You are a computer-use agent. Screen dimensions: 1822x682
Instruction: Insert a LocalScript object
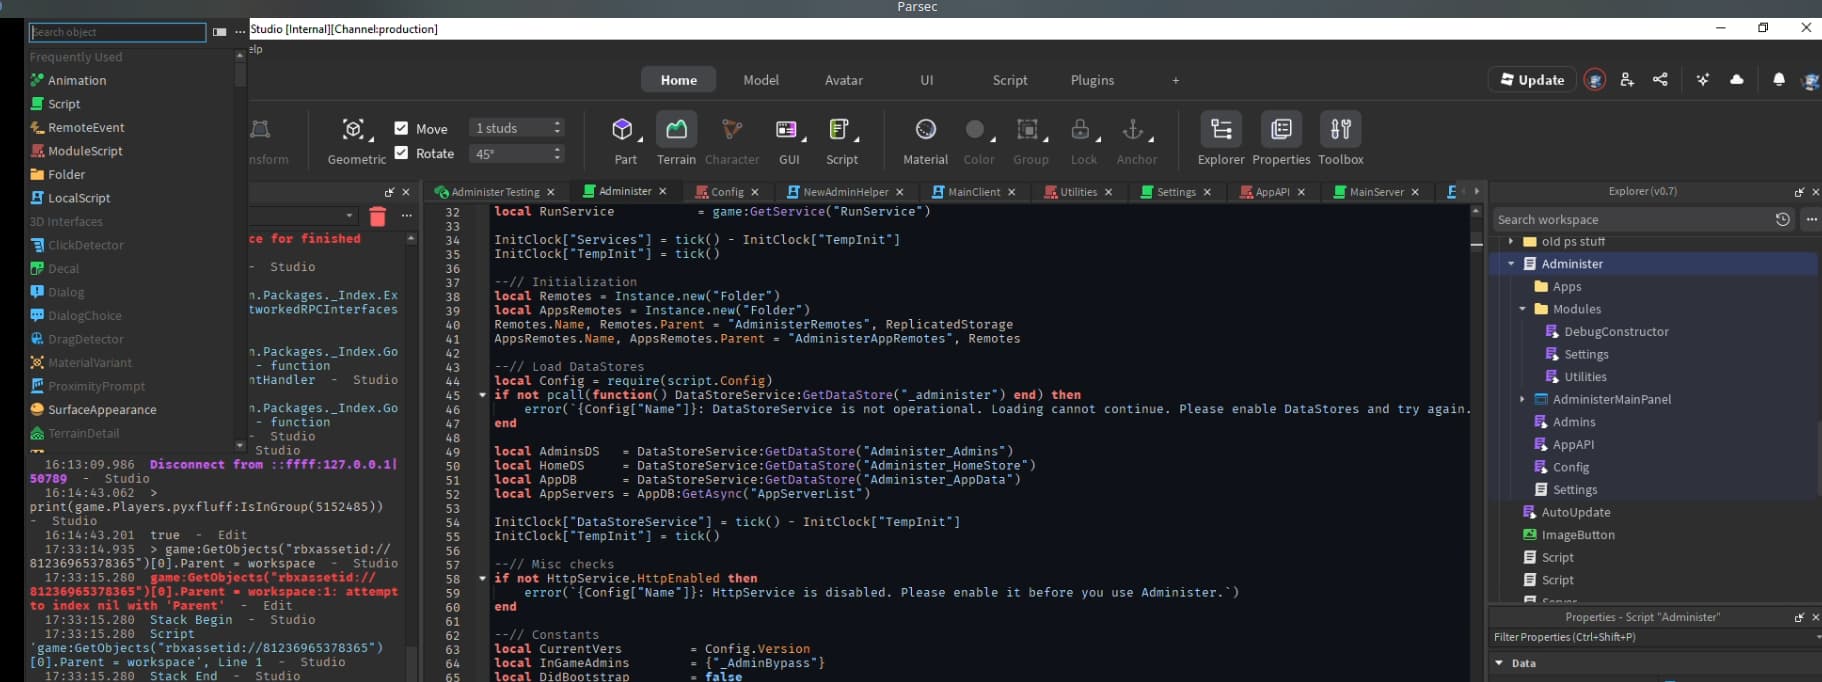tap(70, 198)
